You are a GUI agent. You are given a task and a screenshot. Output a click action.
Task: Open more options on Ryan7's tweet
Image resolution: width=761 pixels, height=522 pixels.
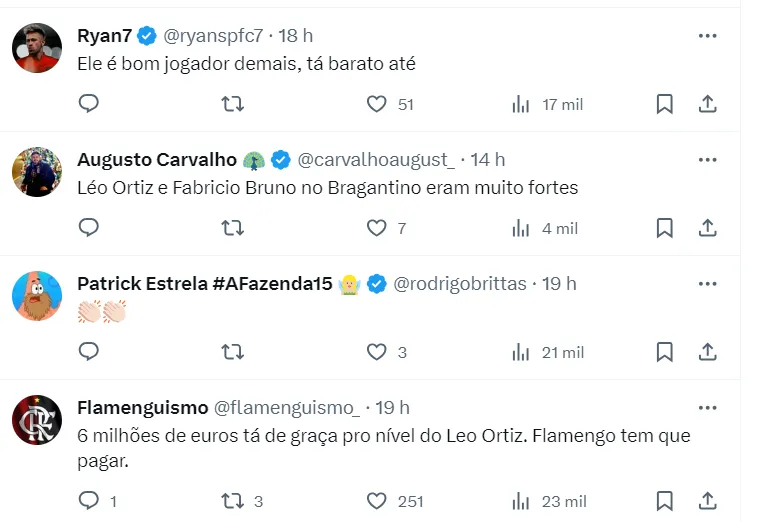pyautogui.click(x=707, y=36)
